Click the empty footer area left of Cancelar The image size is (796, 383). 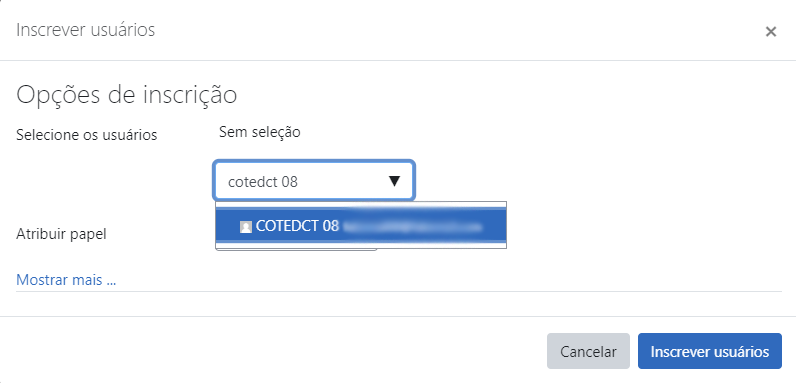[273, 351]
